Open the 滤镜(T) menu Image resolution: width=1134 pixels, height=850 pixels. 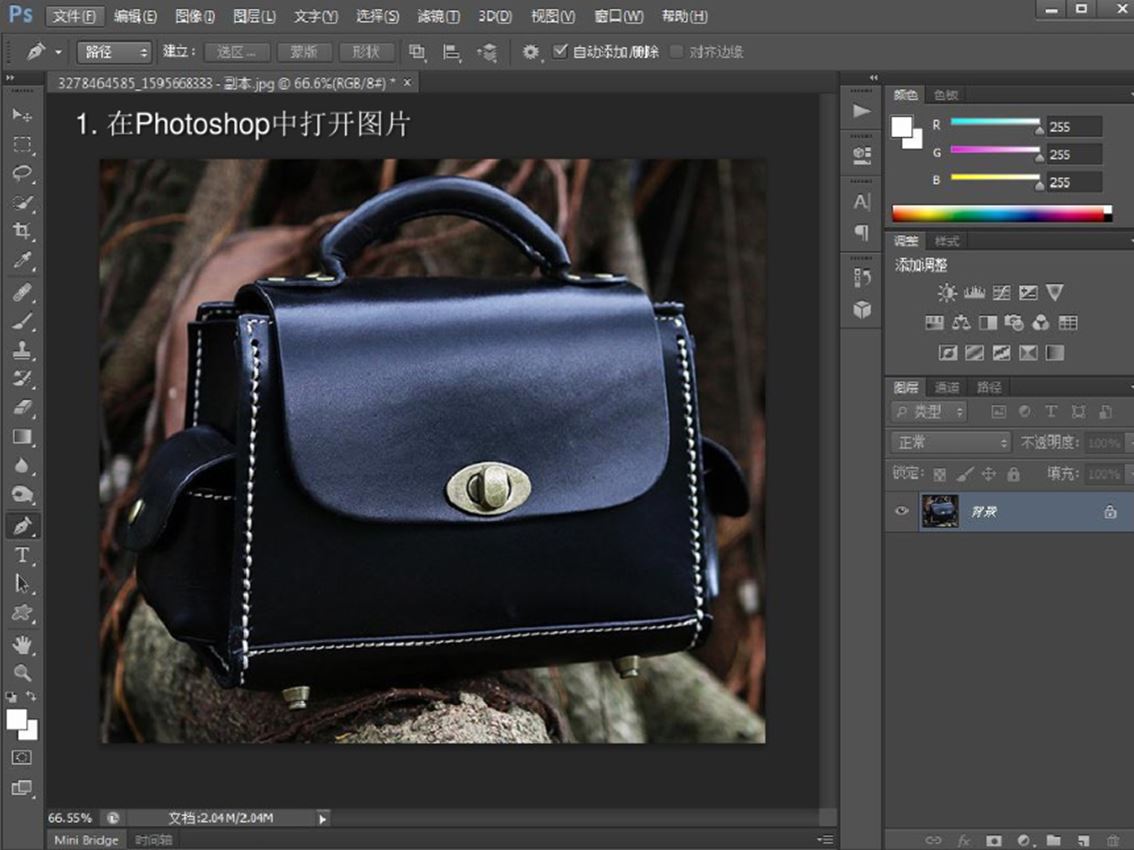(x=438, y=17)
